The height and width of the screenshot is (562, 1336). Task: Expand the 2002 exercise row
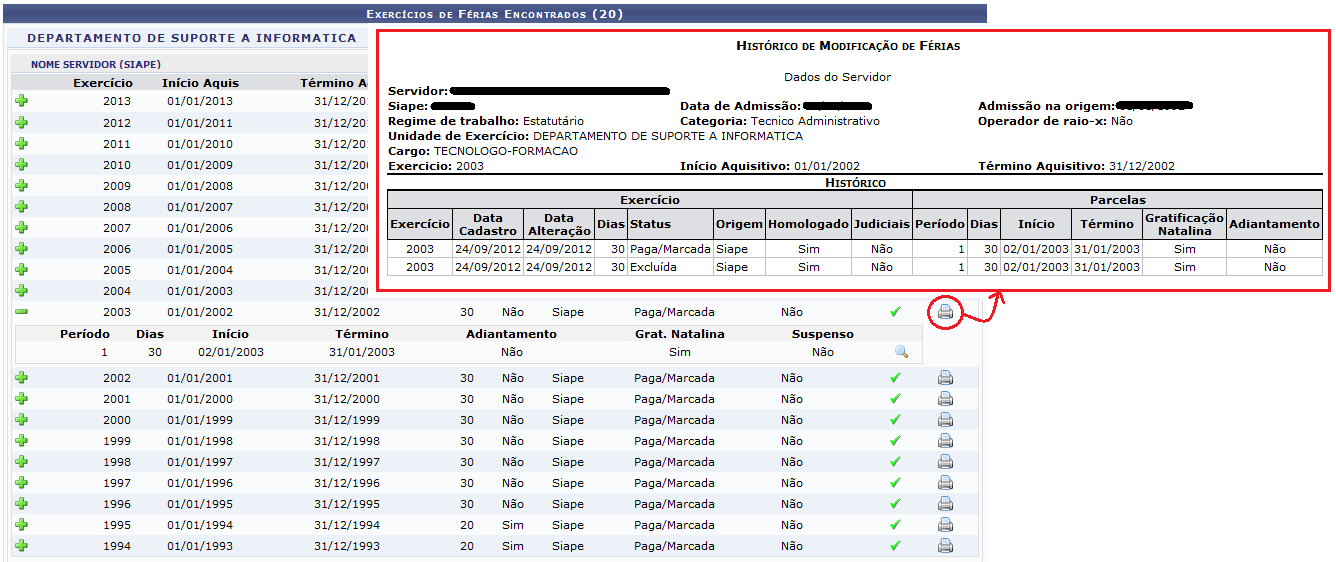click(21, 377)
